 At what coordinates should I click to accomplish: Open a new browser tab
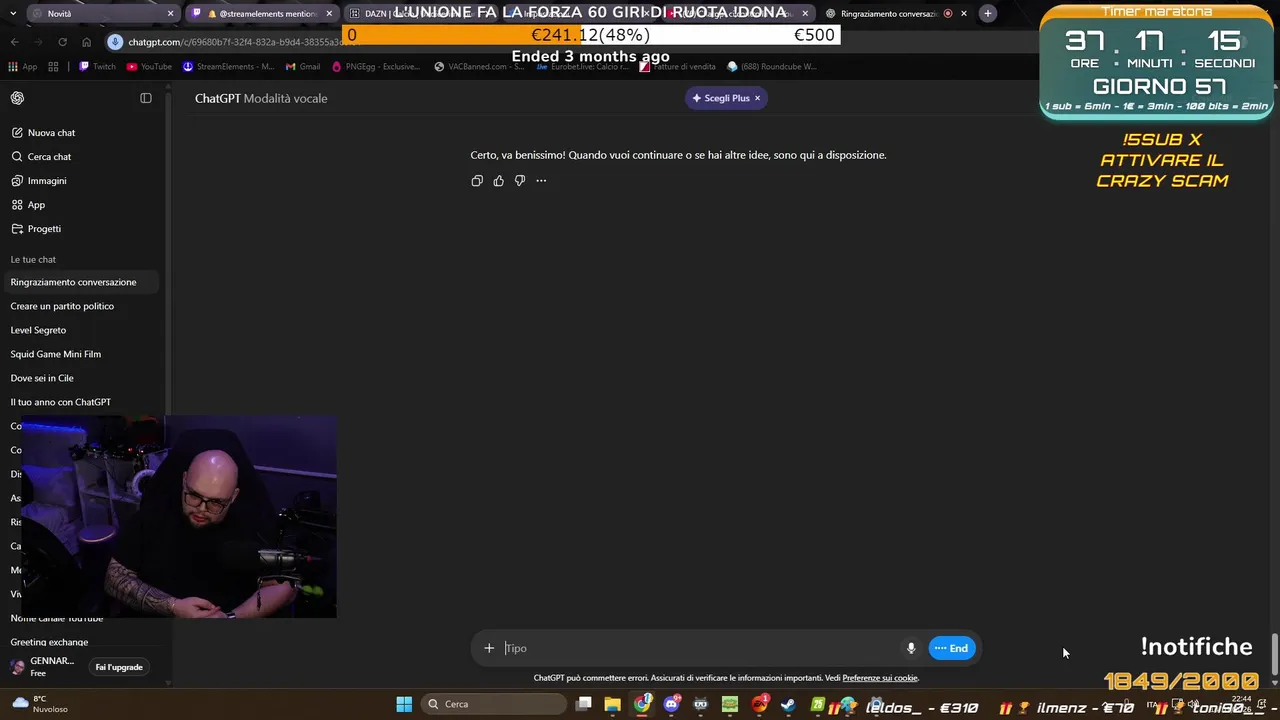click(988, 14)
